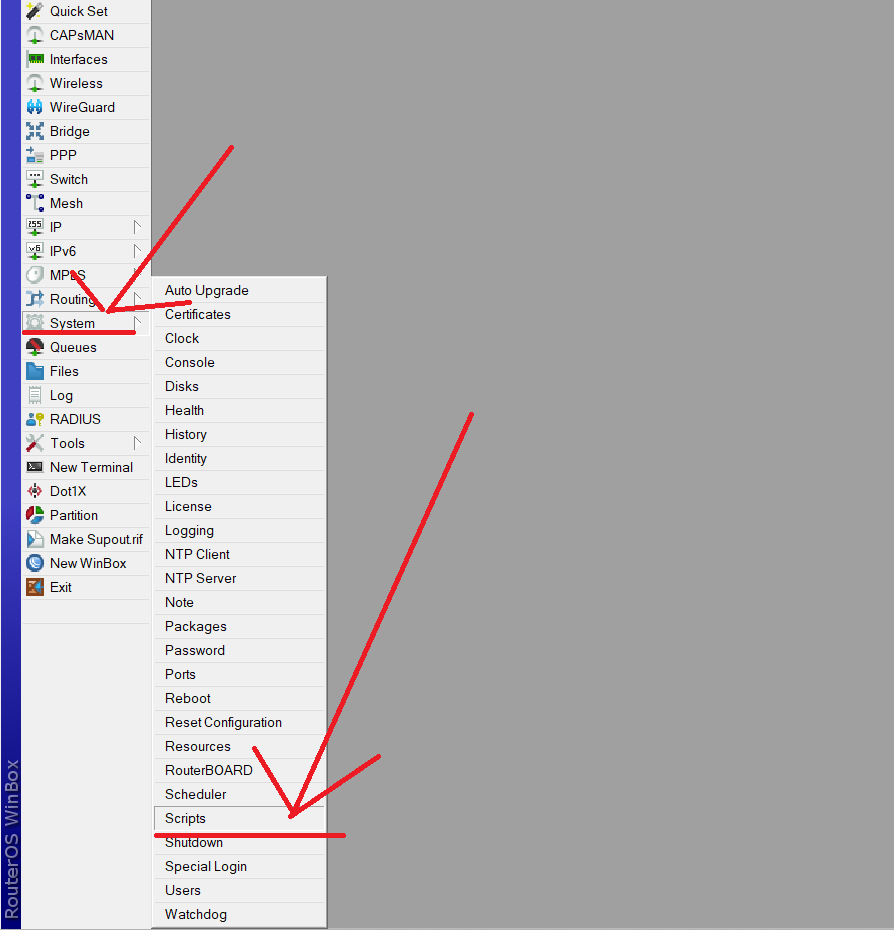Click the New WinBox globe icon
Viewport: 894px width, 930px height.
coord(35,563)
